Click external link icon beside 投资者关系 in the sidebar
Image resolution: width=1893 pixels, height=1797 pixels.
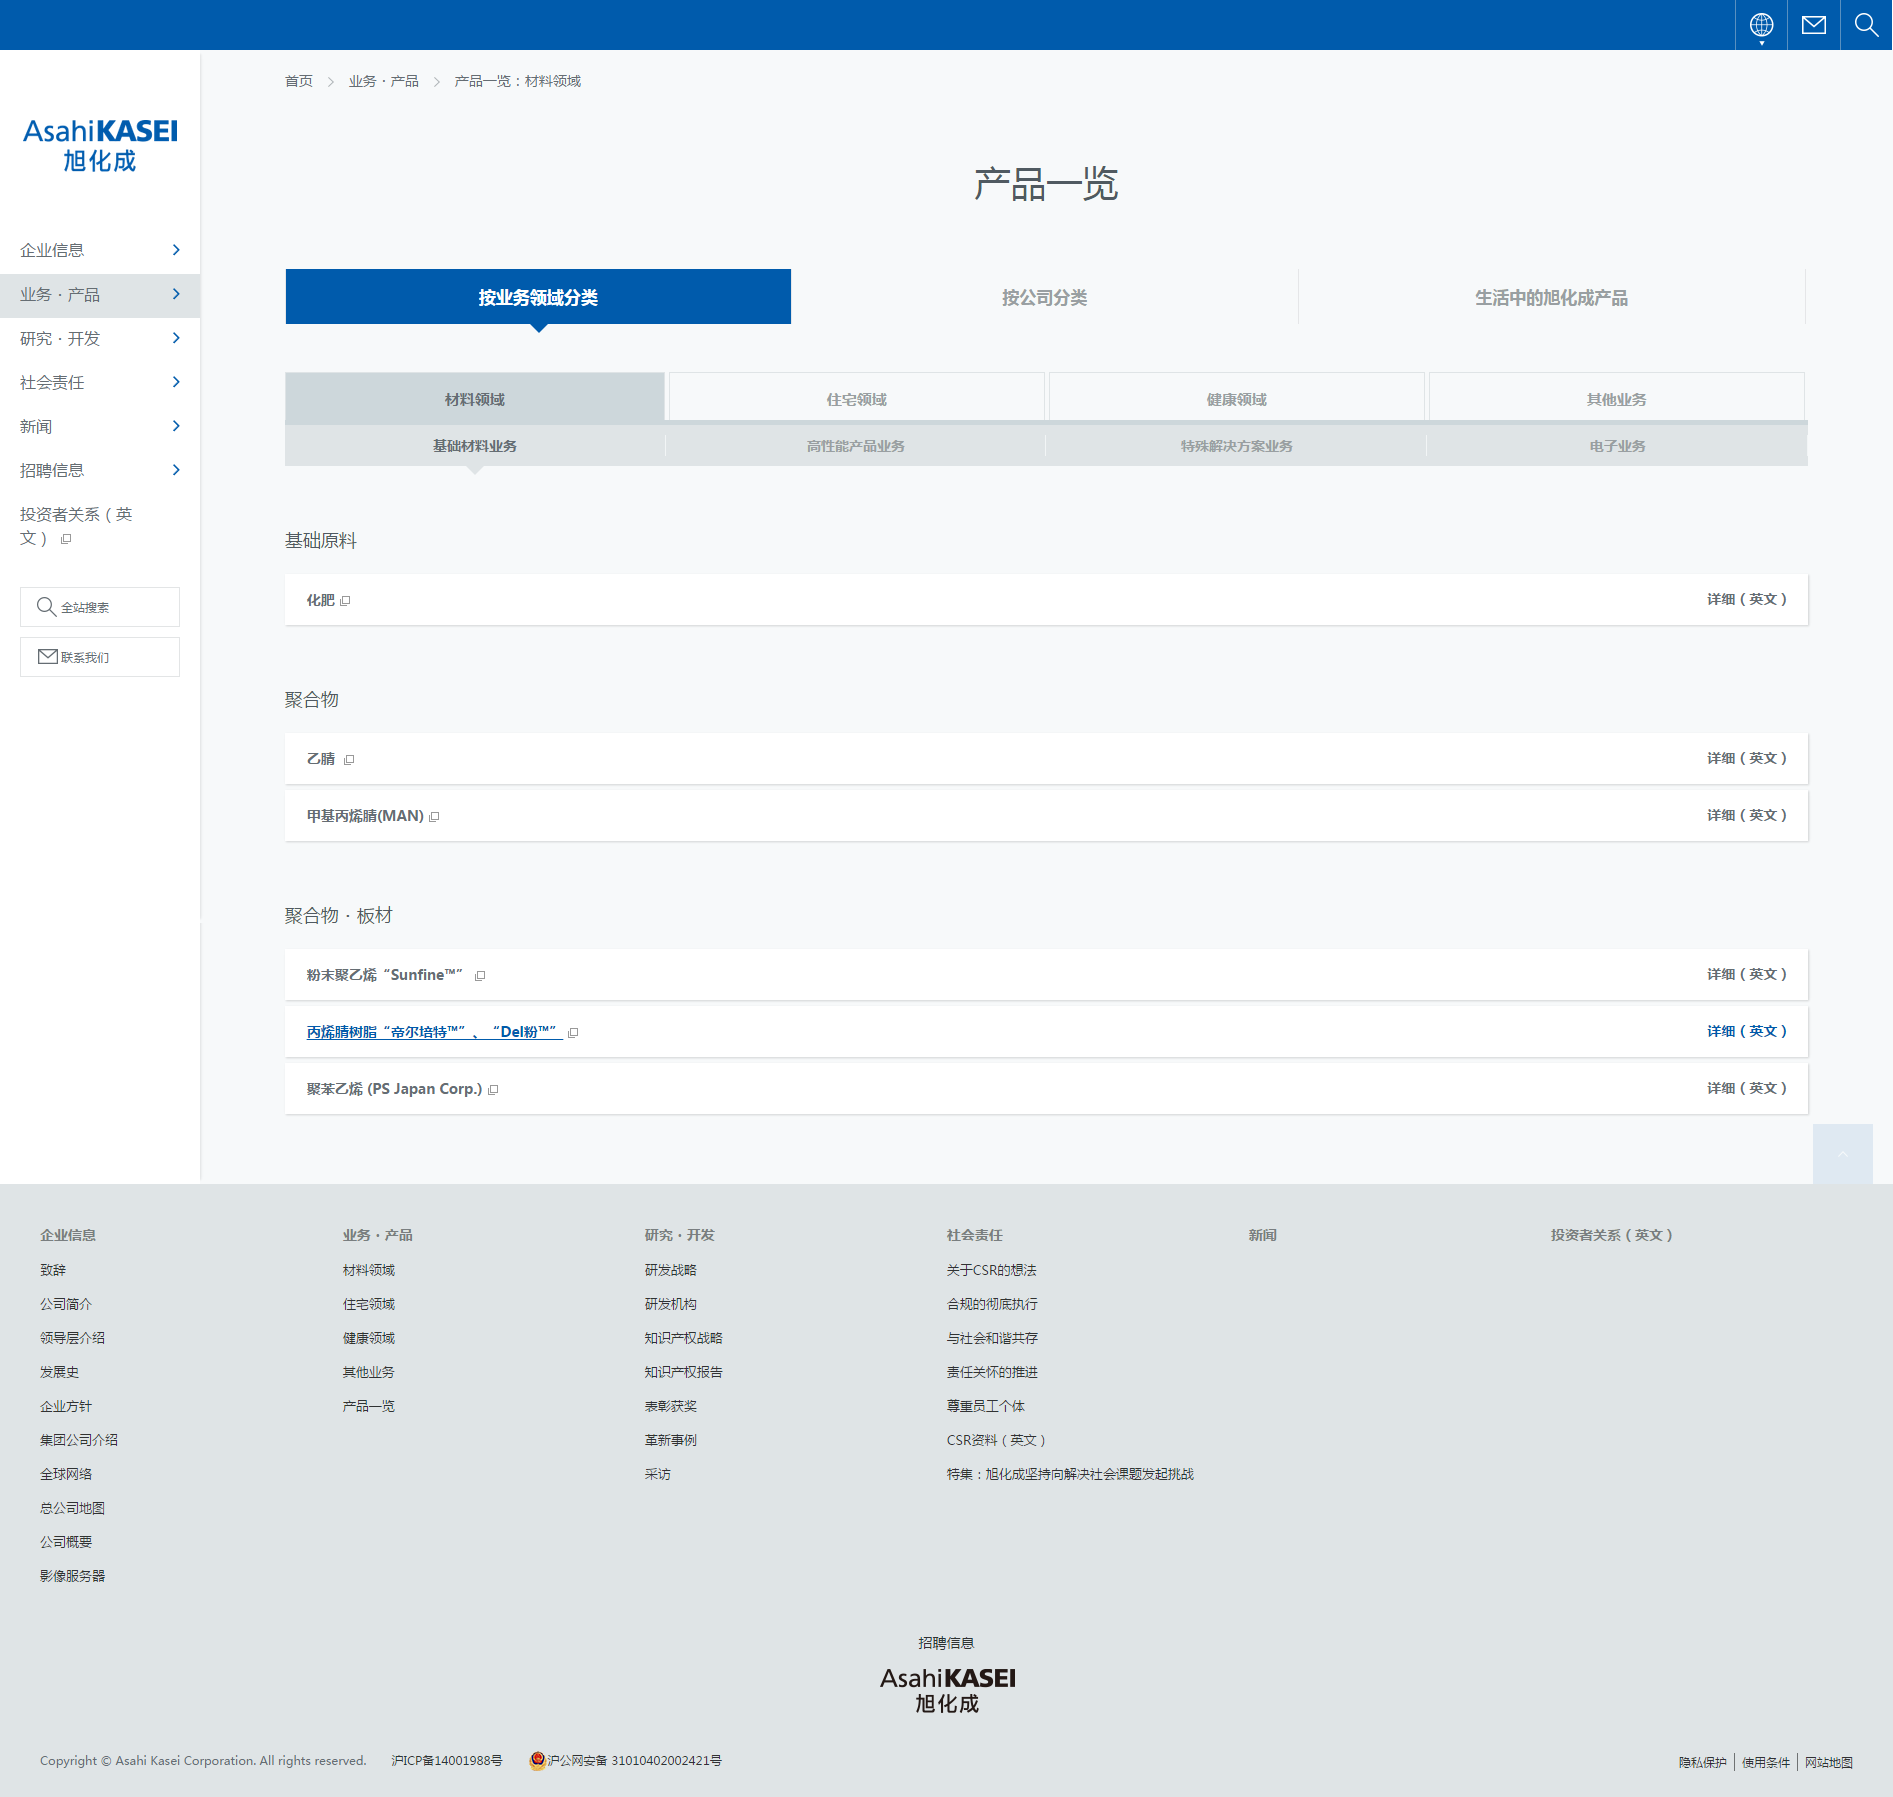(66, 539)
